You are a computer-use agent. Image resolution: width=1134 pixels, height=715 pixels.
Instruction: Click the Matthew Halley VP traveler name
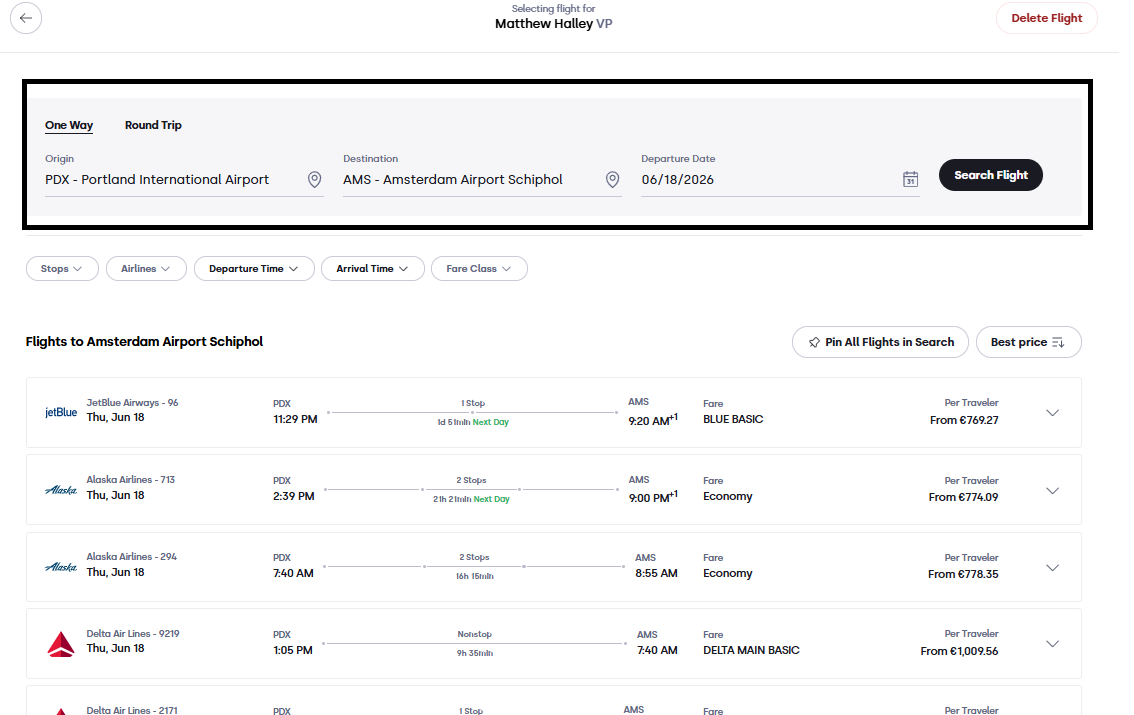553,24
